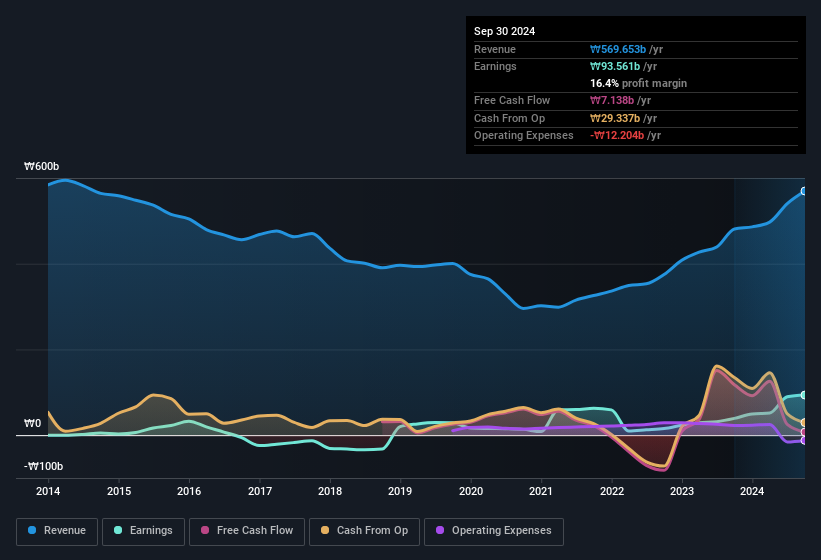This screenshot has height=560, width=821.
Task: Toggle the Revenue legend button
Action: [57, 531]
